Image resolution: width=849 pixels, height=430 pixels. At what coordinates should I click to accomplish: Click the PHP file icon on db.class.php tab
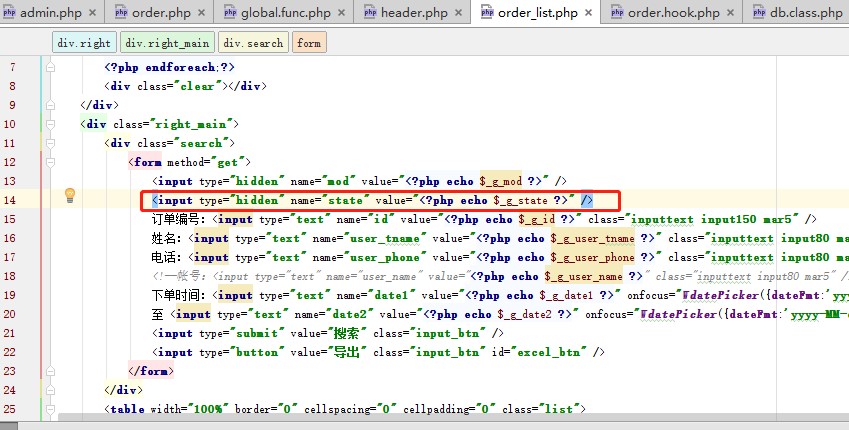pos(759,12)
